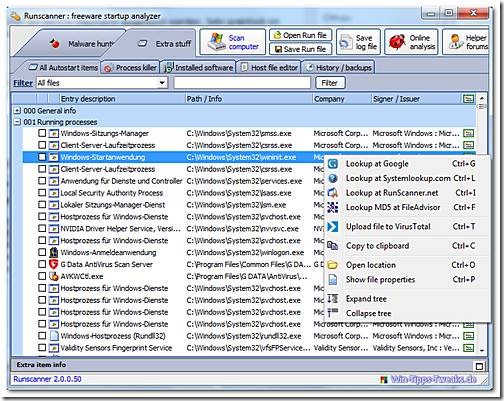Image resolution: width=504 pixels, height=401 pixels.
Task: Click the VirusTotal upload icon
Action: 333,227
